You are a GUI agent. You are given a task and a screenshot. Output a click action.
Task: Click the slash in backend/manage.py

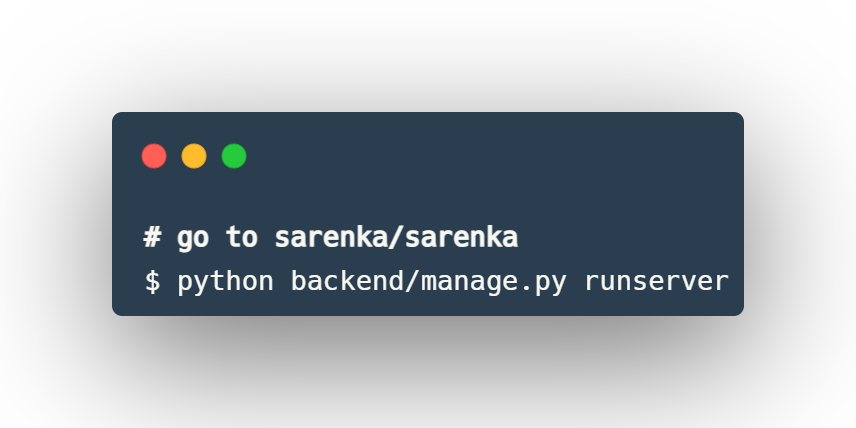coord(413,281)
